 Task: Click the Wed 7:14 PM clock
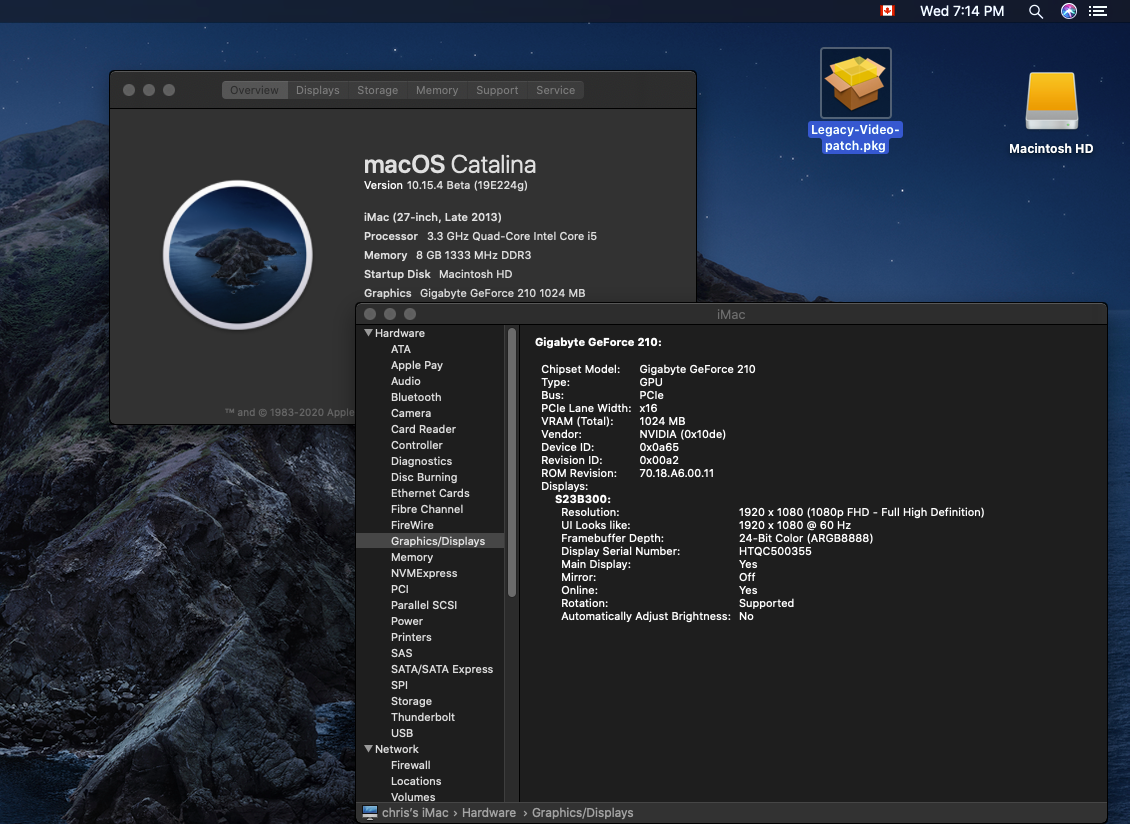(x=961, y=11)
